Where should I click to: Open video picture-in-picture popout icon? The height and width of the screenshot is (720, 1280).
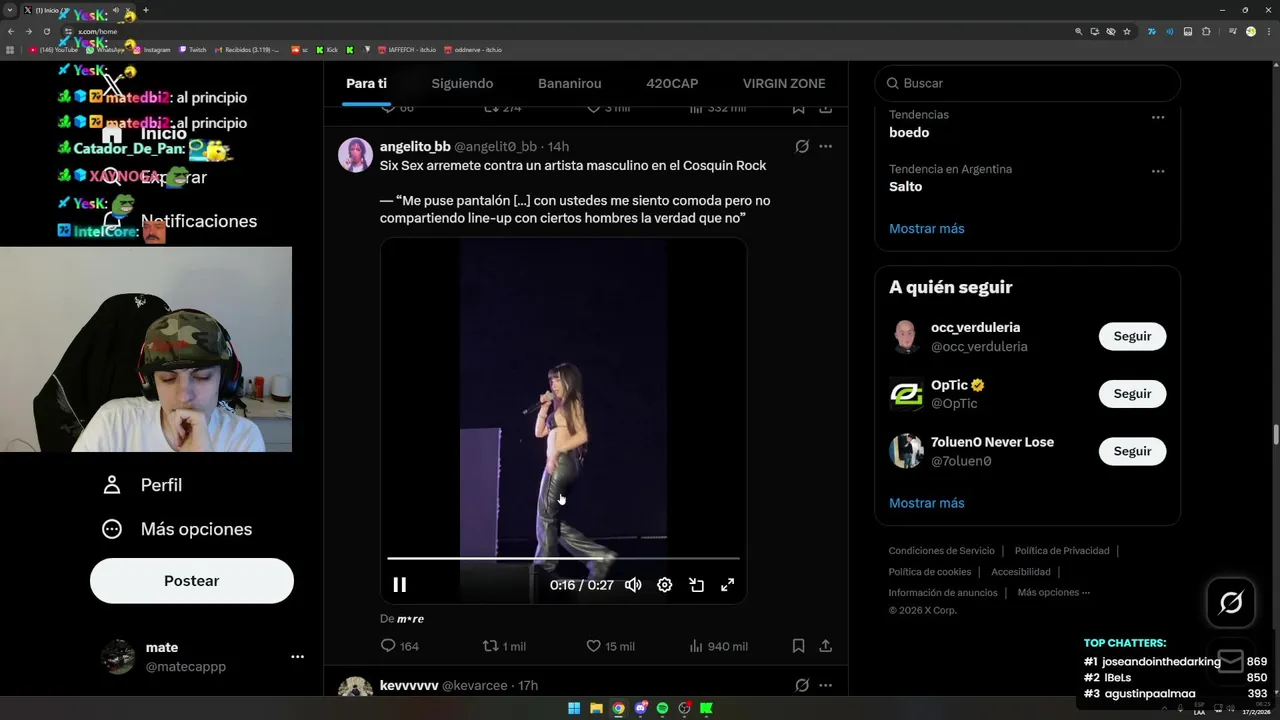[x=697, y=585]
